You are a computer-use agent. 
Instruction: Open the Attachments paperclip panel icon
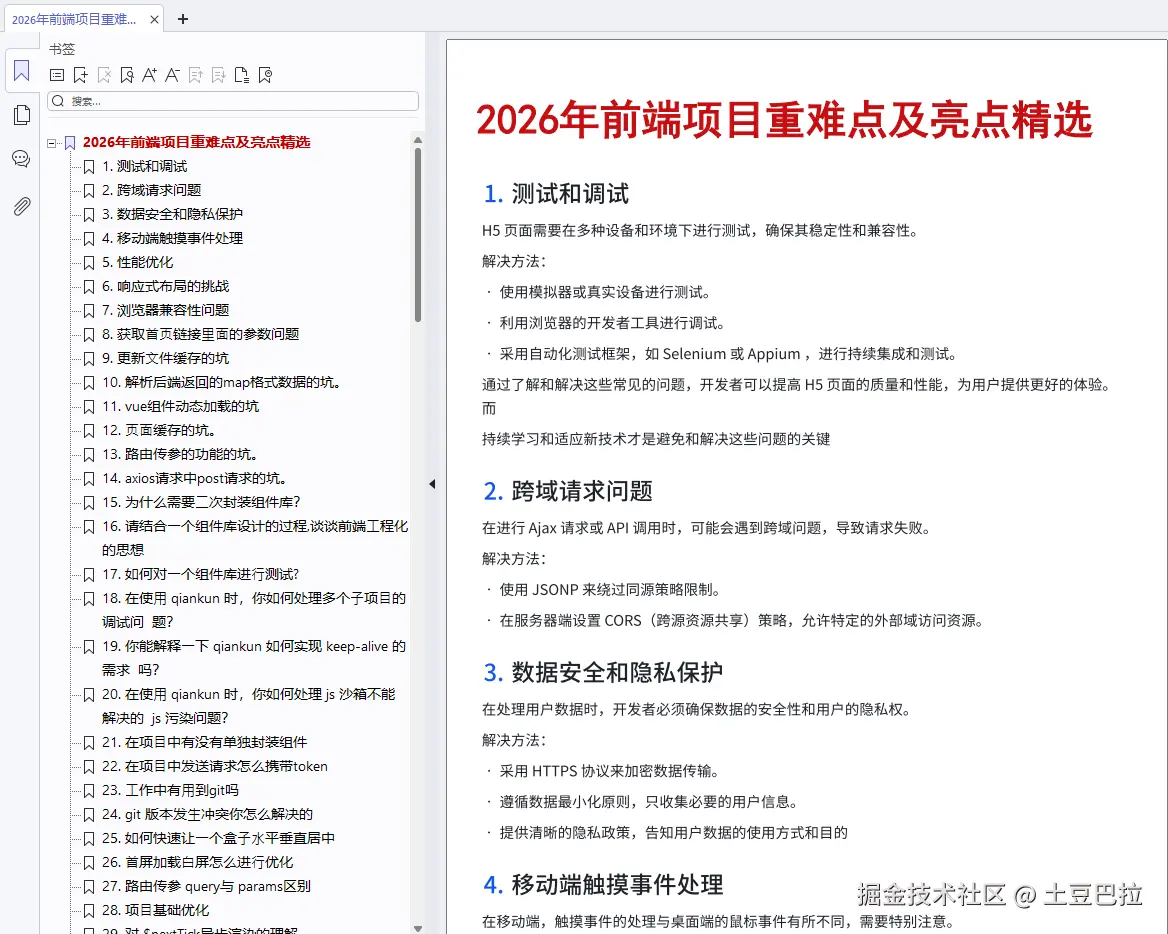pos(22,206)
